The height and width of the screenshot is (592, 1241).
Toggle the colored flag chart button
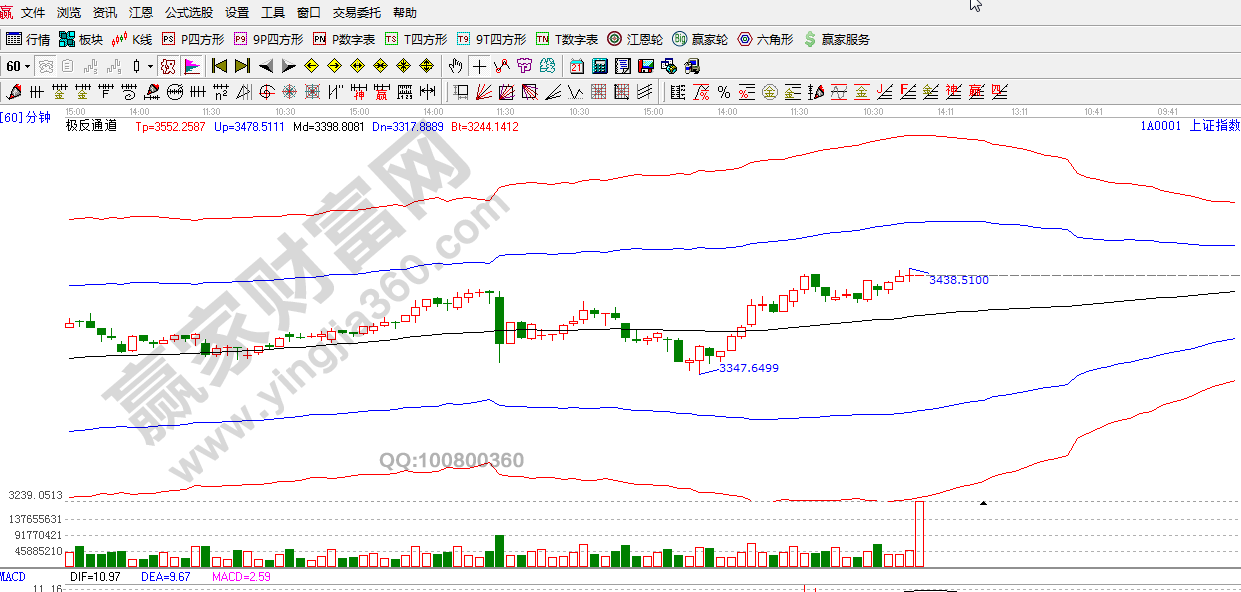pos(191,67)
